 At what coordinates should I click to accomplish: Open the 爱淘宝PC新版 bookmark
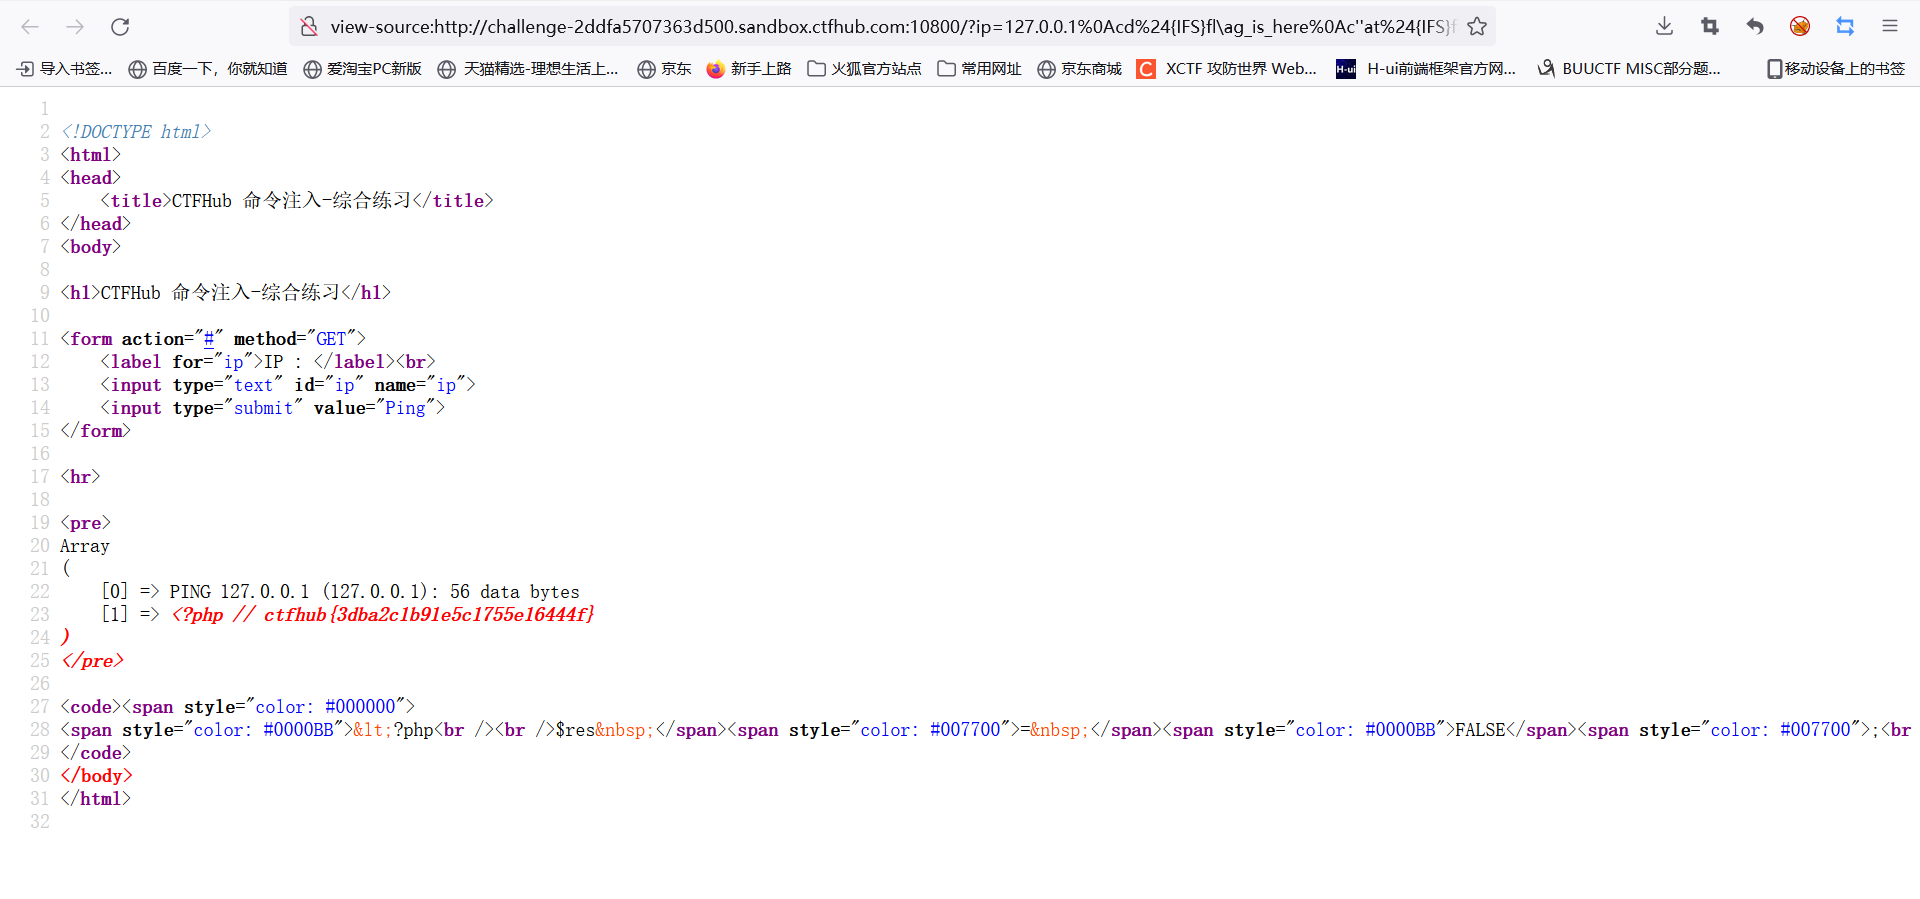point(362,69)
